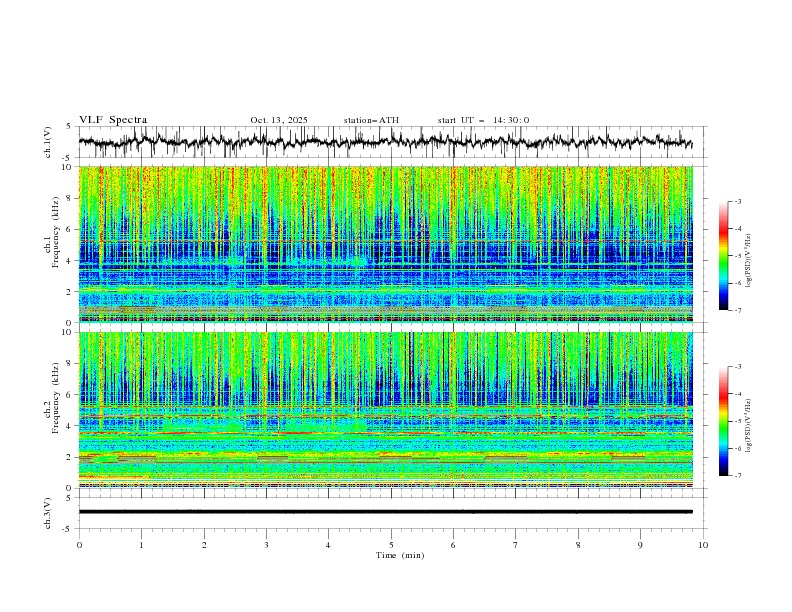Click the 'Time (min)' axis label

click(400, 555)
